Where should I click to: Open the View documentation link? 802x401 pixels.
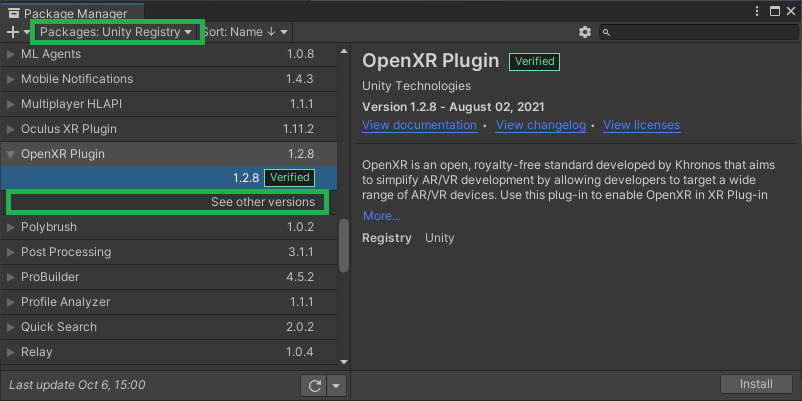click(419, 125)
